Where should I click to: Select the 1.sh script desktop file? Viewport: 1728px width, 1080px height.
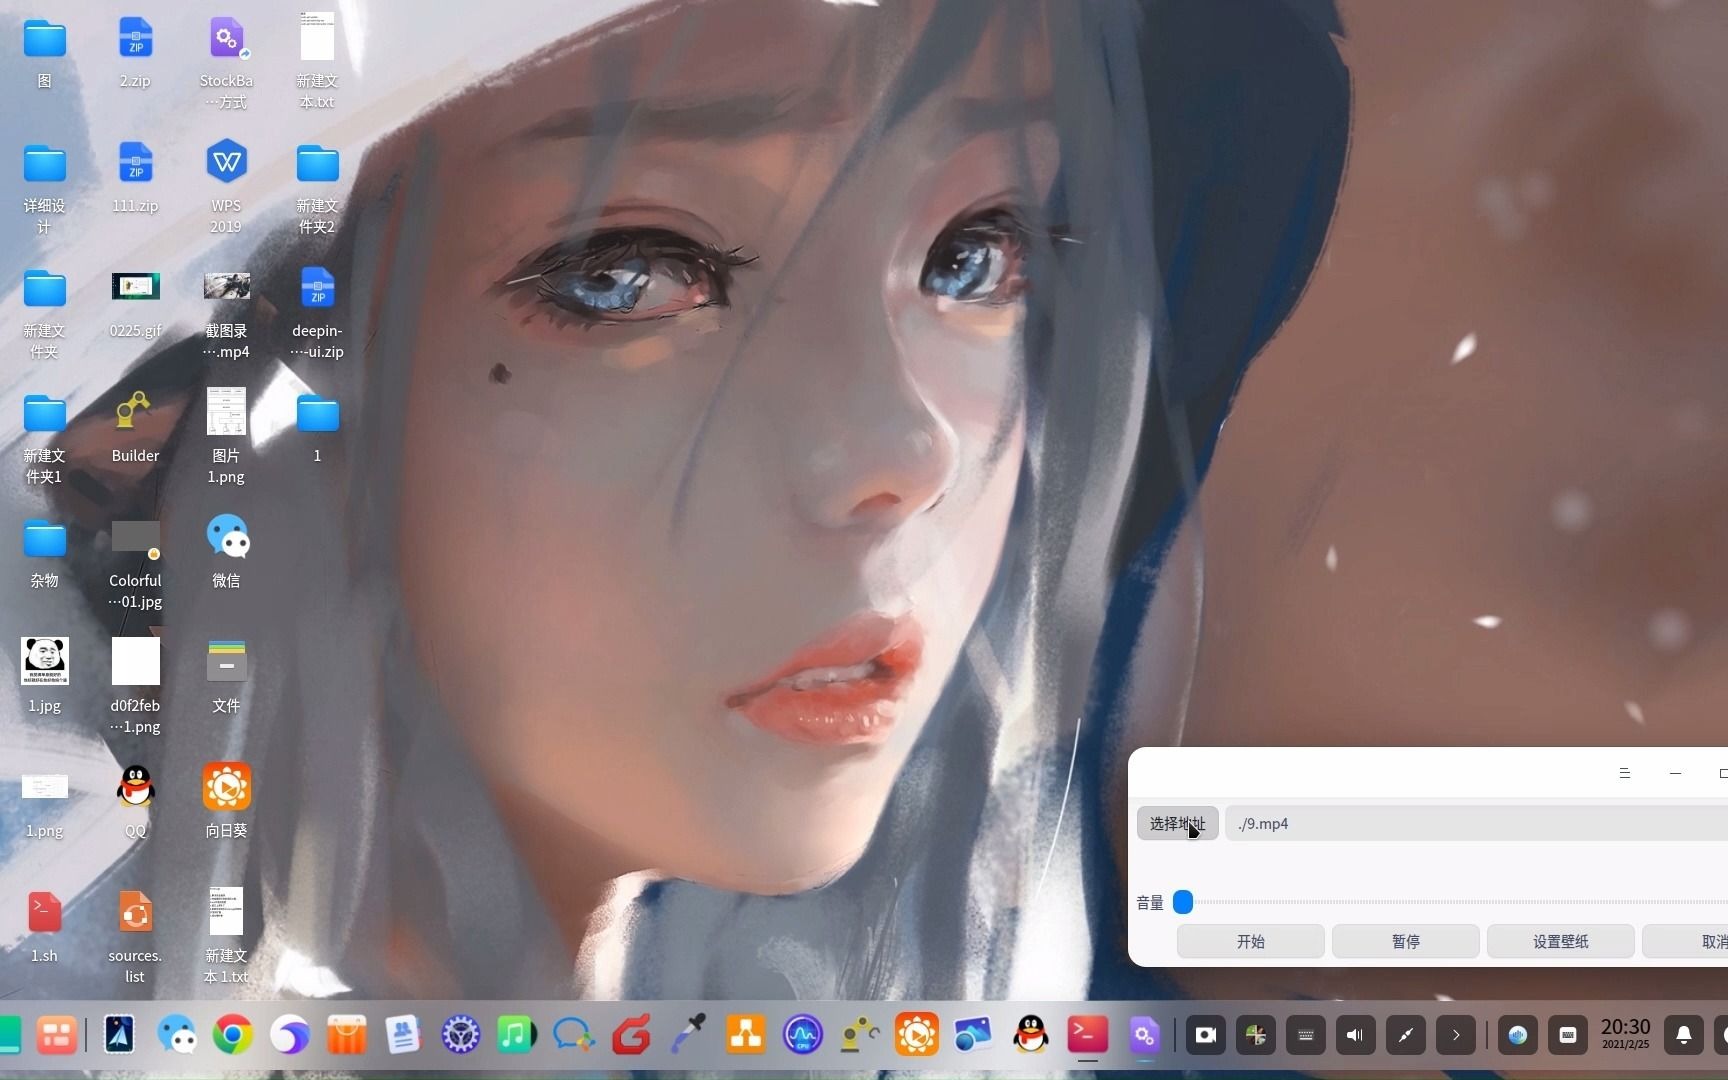pos(44,927)
